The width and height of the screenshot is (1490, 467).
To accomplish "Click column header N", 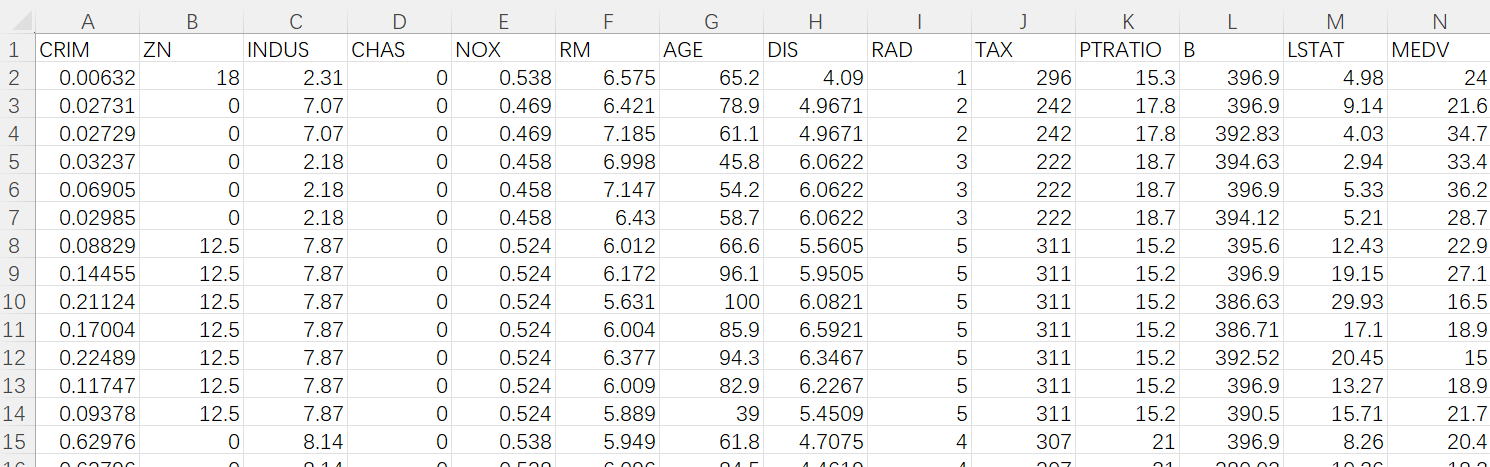I will coord(1439,21).
